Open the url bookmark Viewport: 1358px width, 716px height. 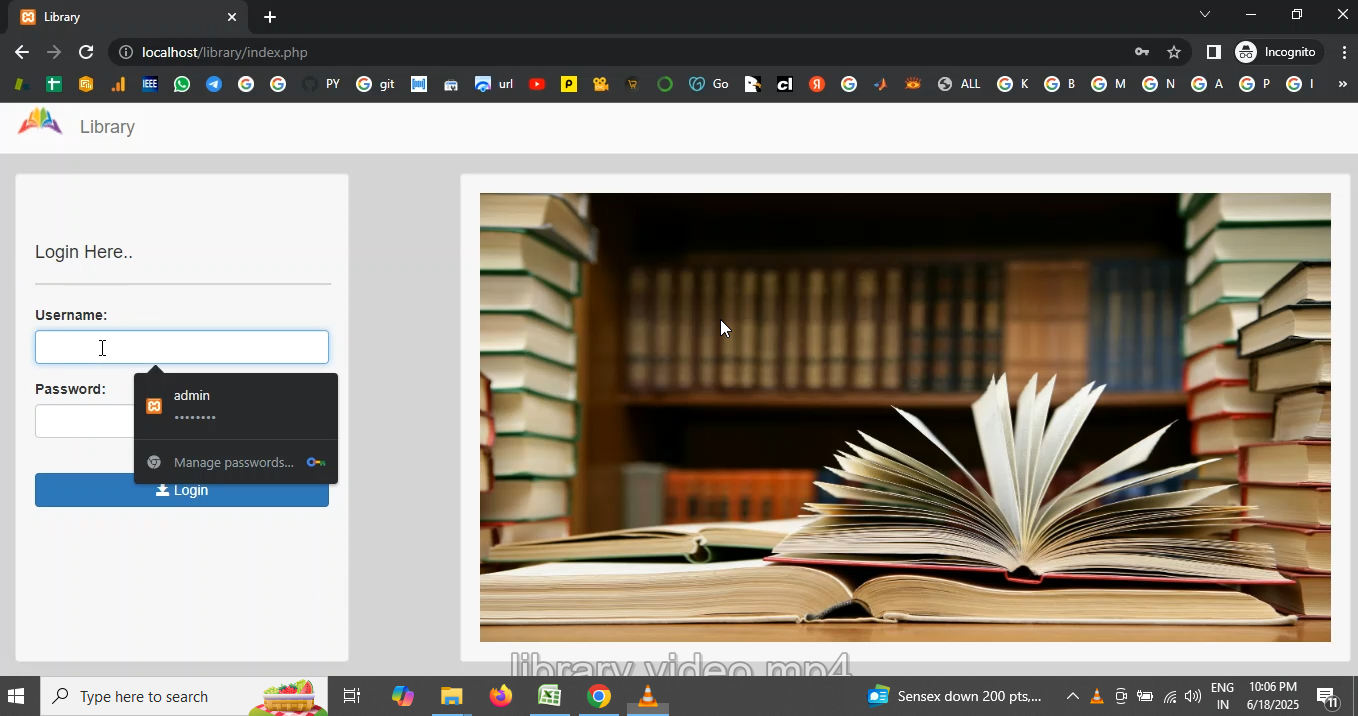494,84
